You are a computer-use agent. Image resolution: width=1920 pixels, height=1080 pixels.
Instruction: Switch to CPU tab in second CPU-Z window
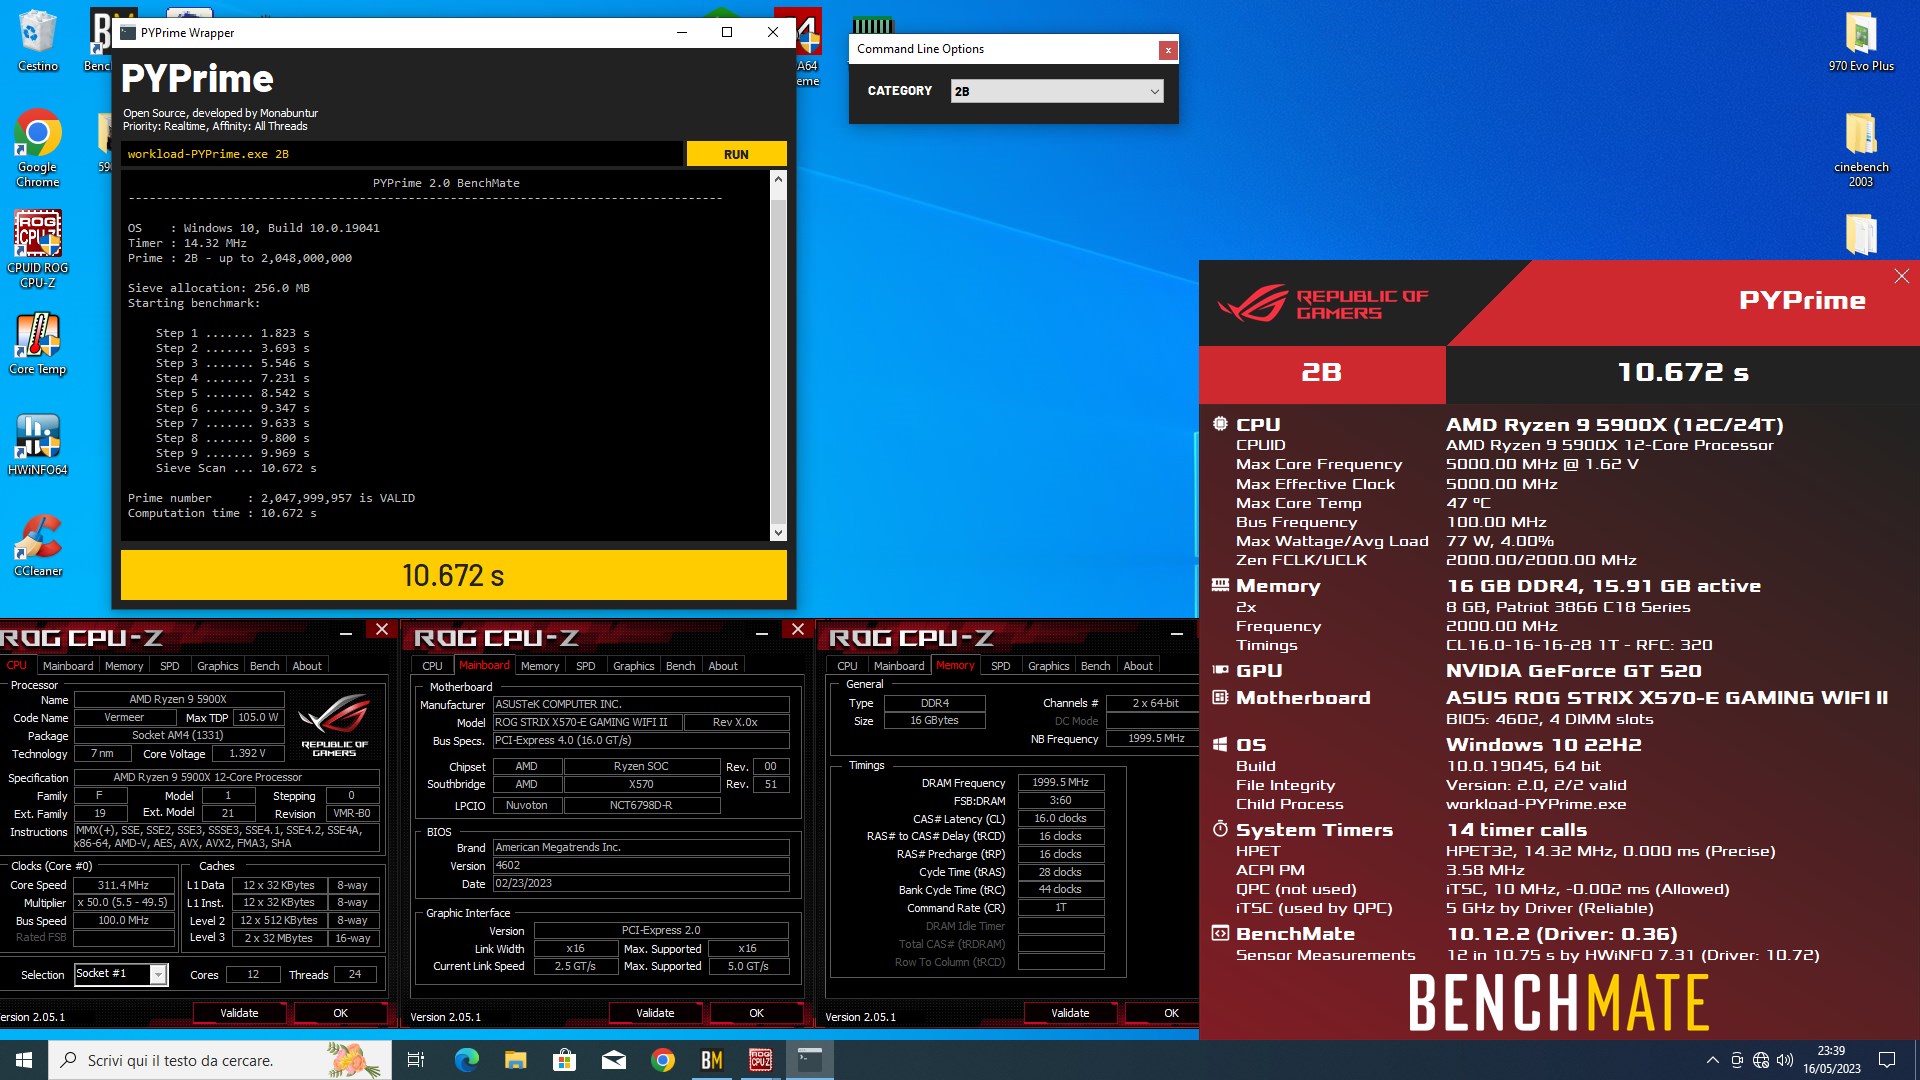(x=432, y=666)
